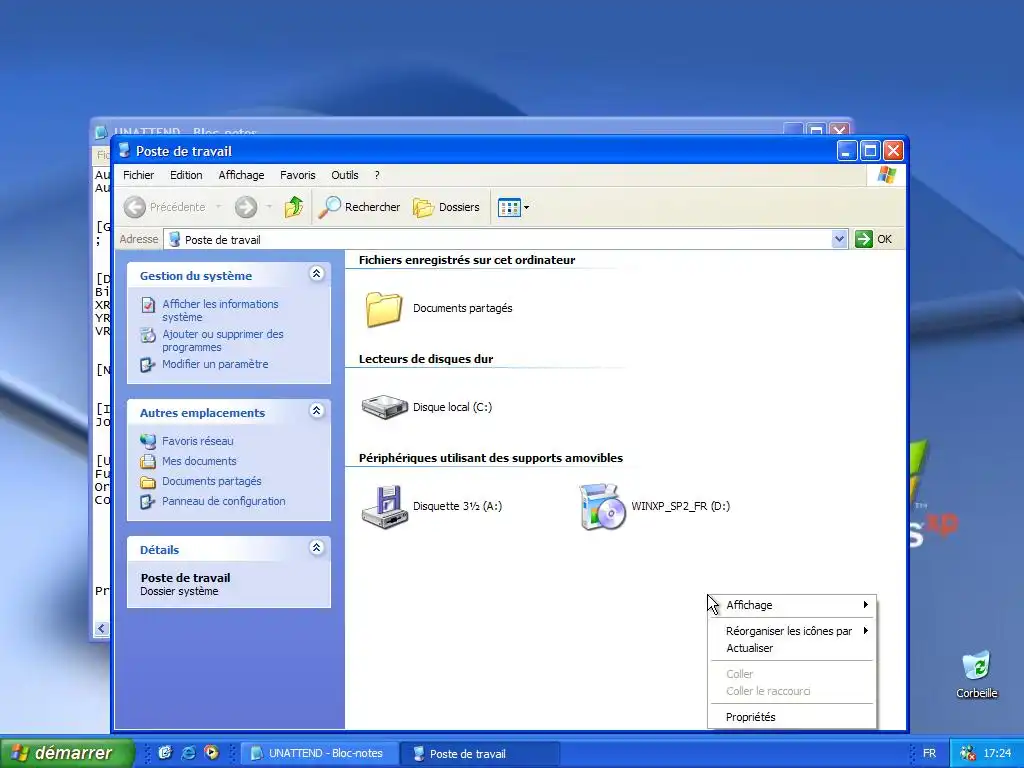1024x768 pixels.
Task: Expand Affichage submenu in context menu
Action: click(x=792, y=605)
